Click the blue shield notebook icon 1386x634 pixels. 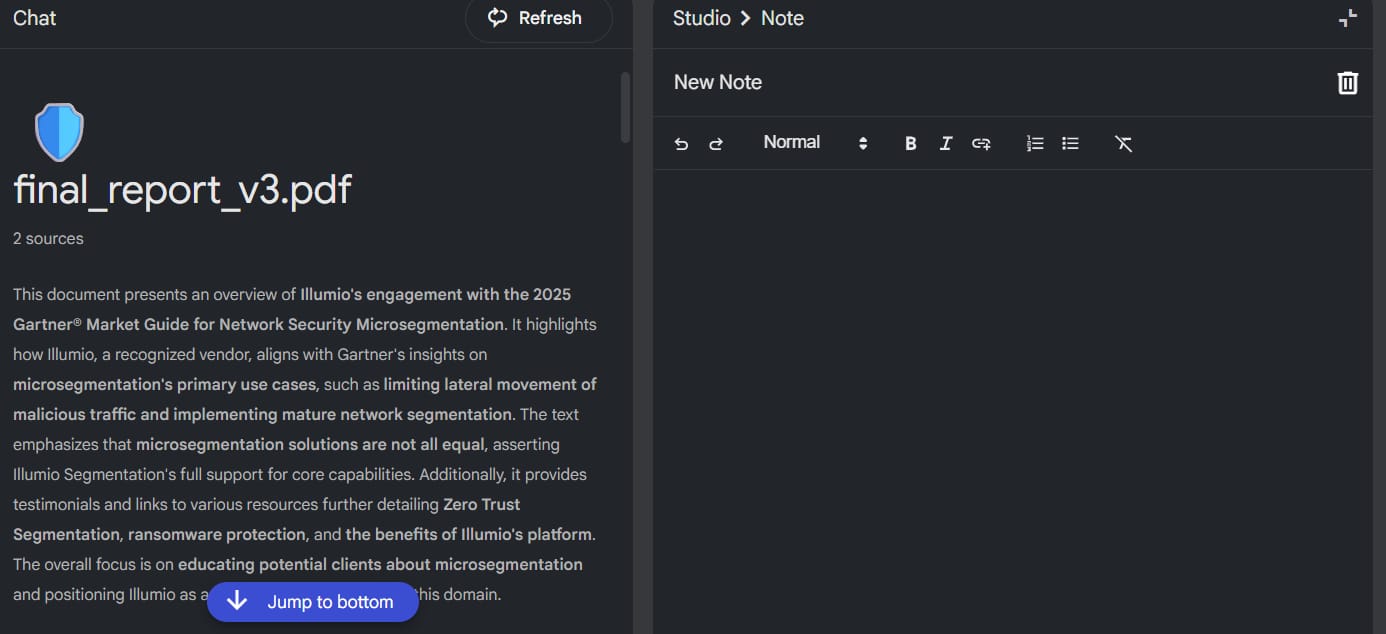pos(59,132)
